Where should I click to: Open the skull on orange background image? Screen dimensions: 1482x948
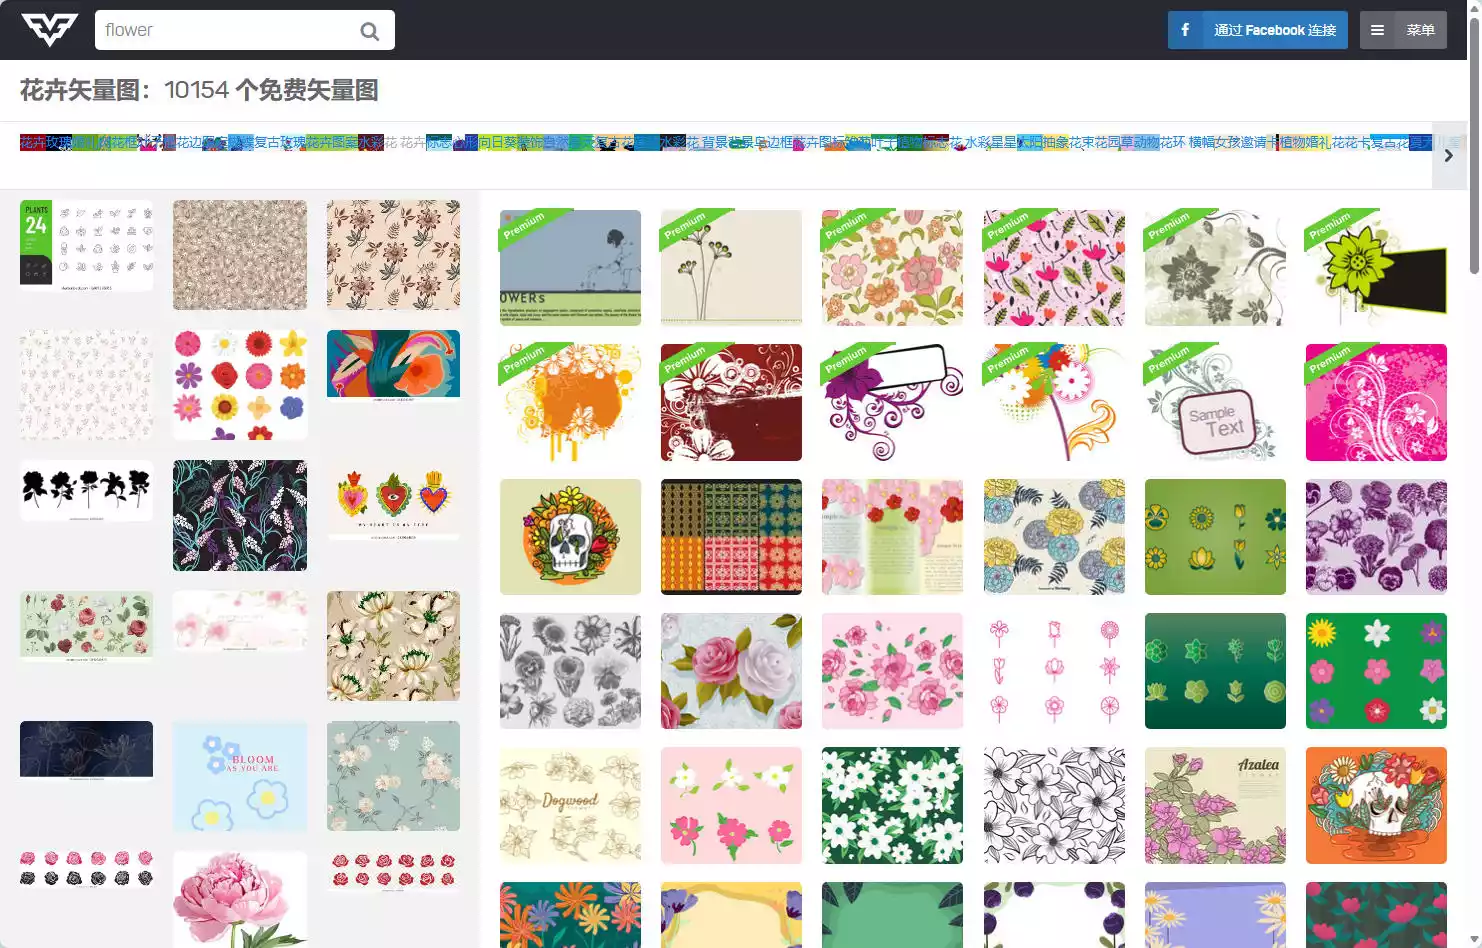pyautogui.click(x=1376, y=805)
